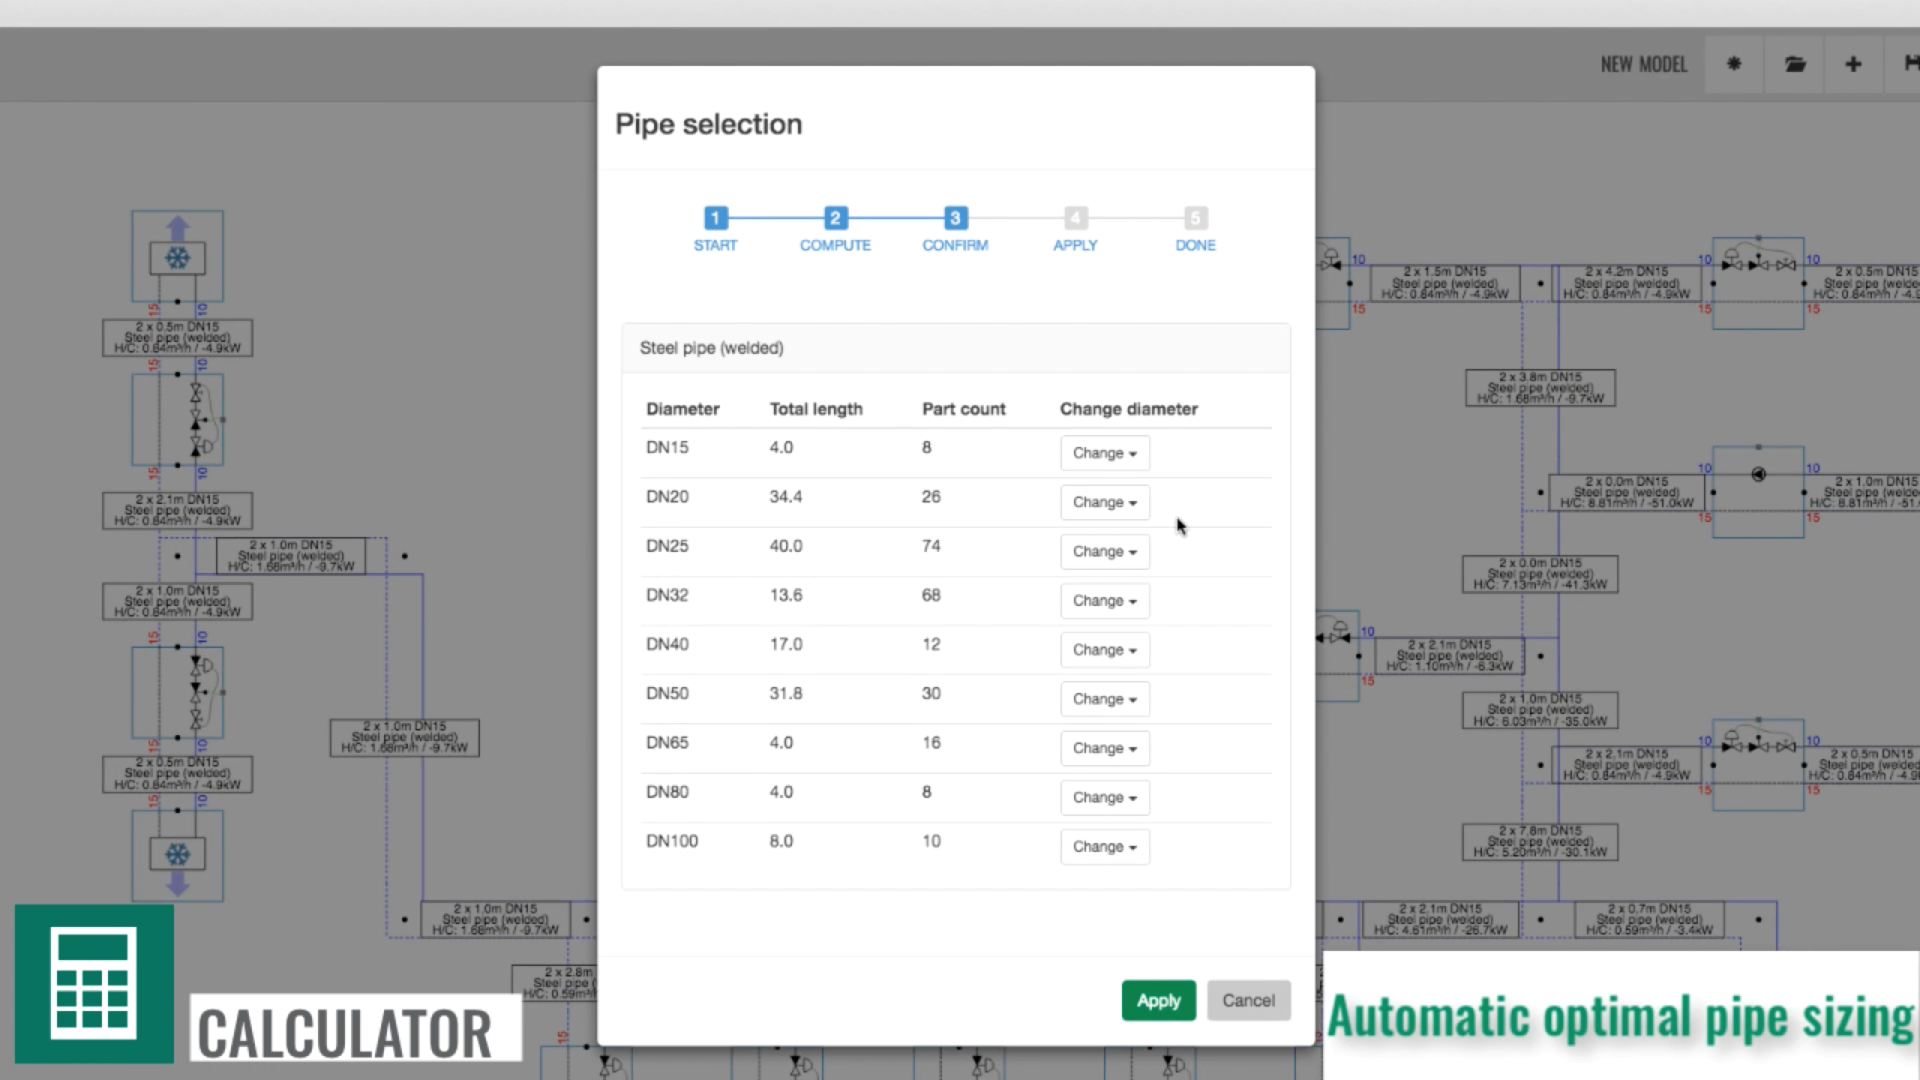Open Change dropdown for DN25
Screen dimensions: 1920x1080
1104,551
